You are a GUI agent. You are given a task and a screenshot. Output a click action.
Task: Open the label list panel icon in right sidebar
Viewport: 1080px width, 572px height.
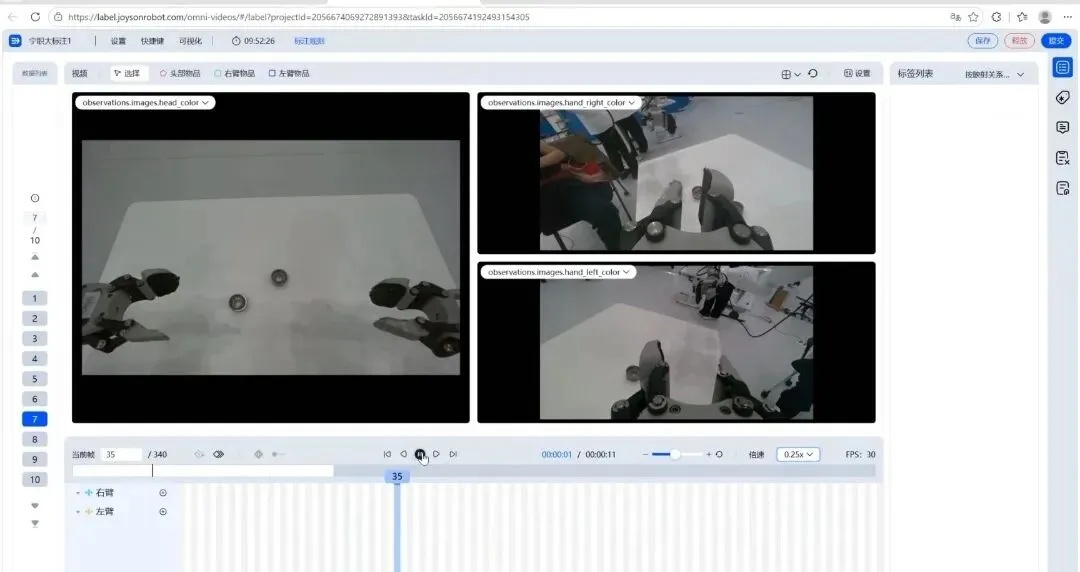tap(1063, 67)
